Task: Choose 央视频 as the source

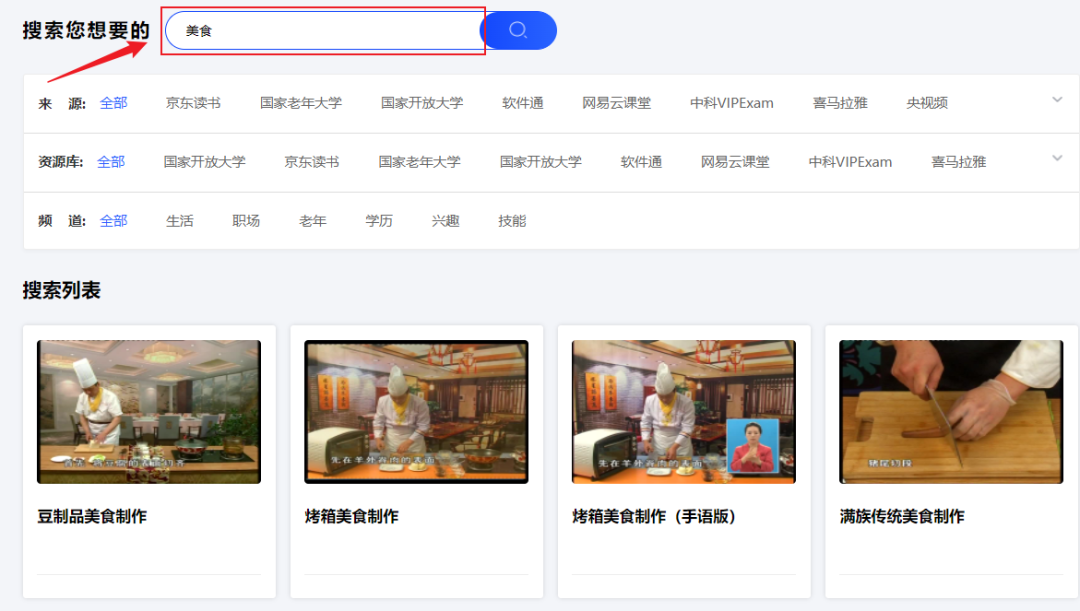Action: point(927,103)
